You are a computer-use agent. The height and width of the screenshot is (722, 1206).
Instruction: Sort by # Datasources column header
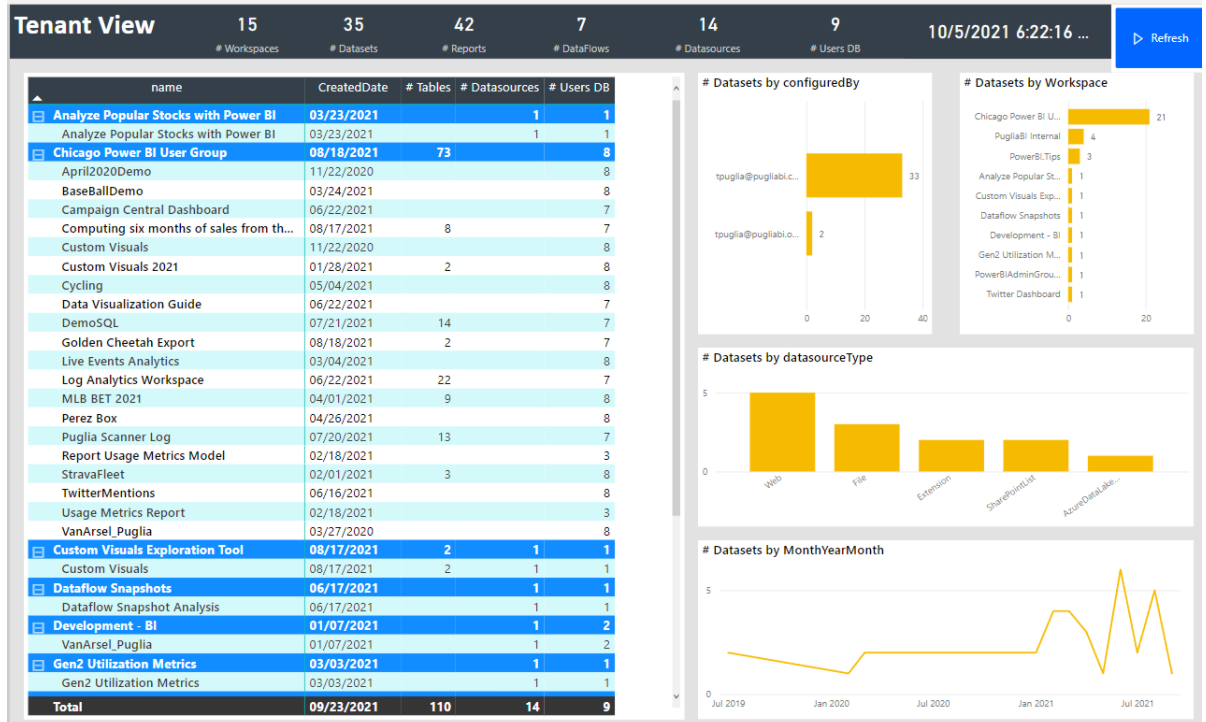click(499, 88)
